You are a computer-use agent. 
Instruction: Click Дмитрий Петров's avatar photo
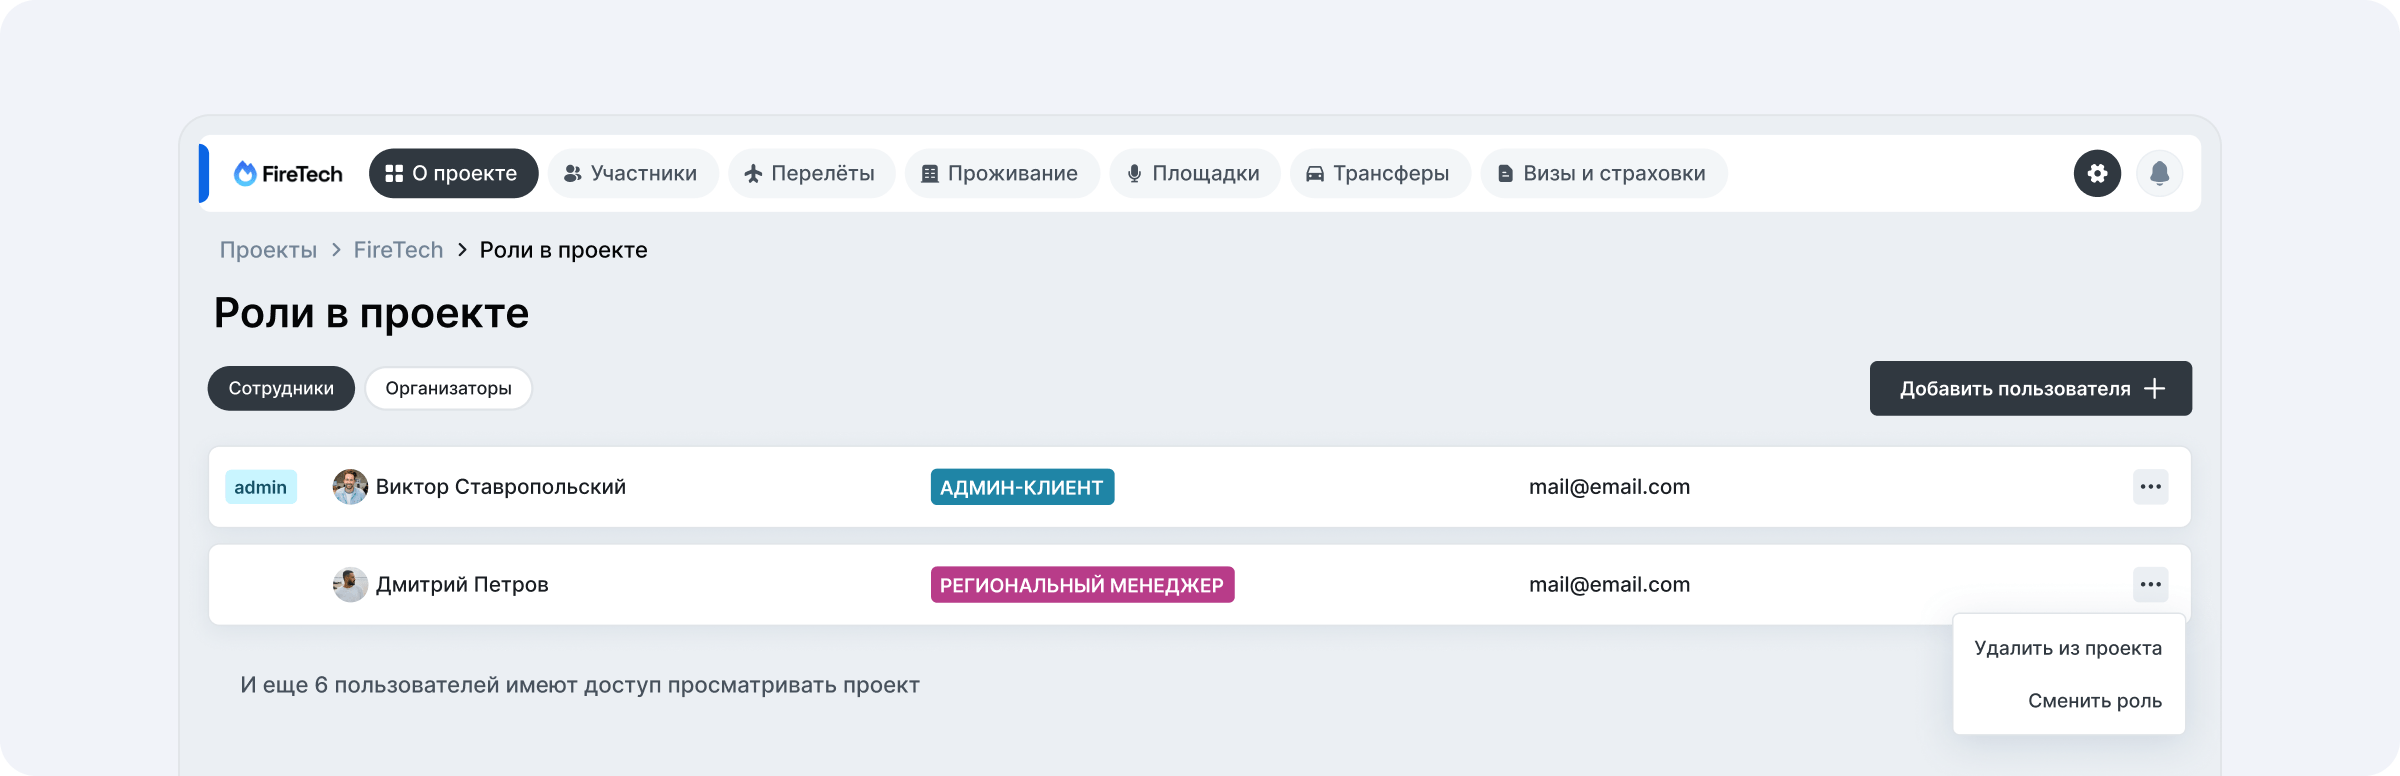pos(350,585)
